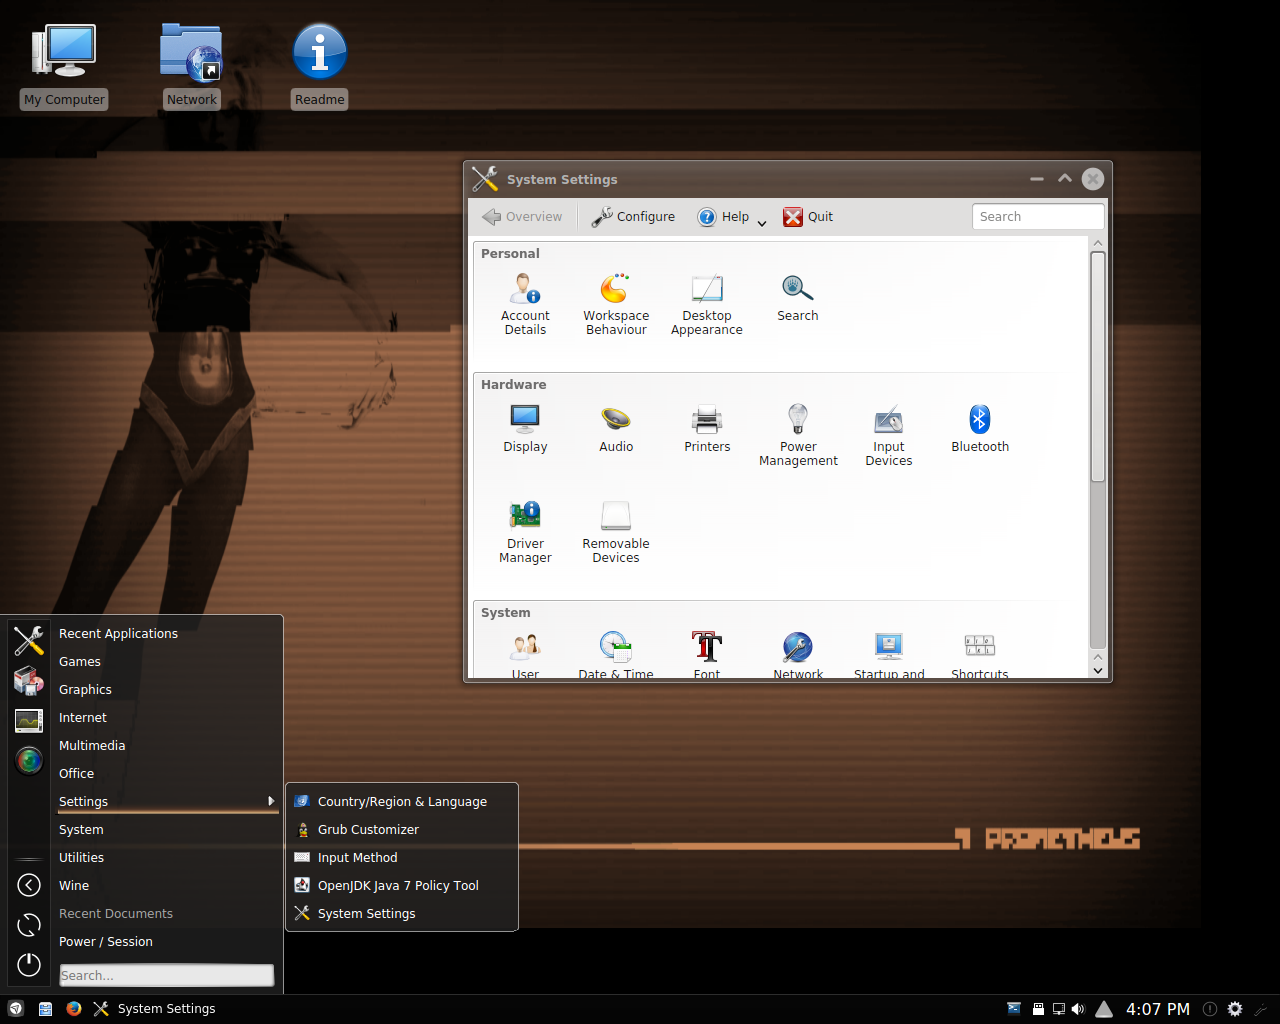
Task: Open Input Devices settings
Action: 889,435
